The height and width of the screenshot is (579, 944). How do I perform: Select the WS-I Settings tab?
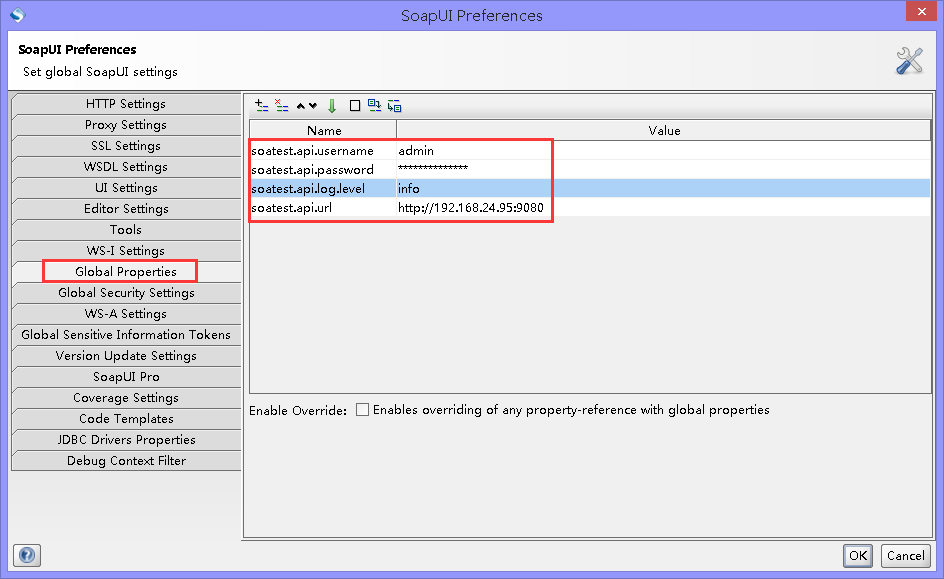click(x=126, y=251)
